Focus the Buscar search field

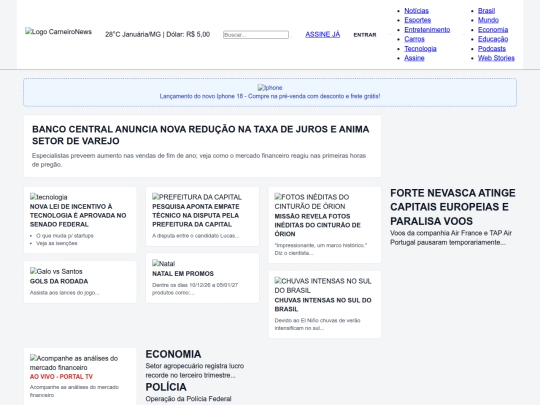click(x=256, y=35)
